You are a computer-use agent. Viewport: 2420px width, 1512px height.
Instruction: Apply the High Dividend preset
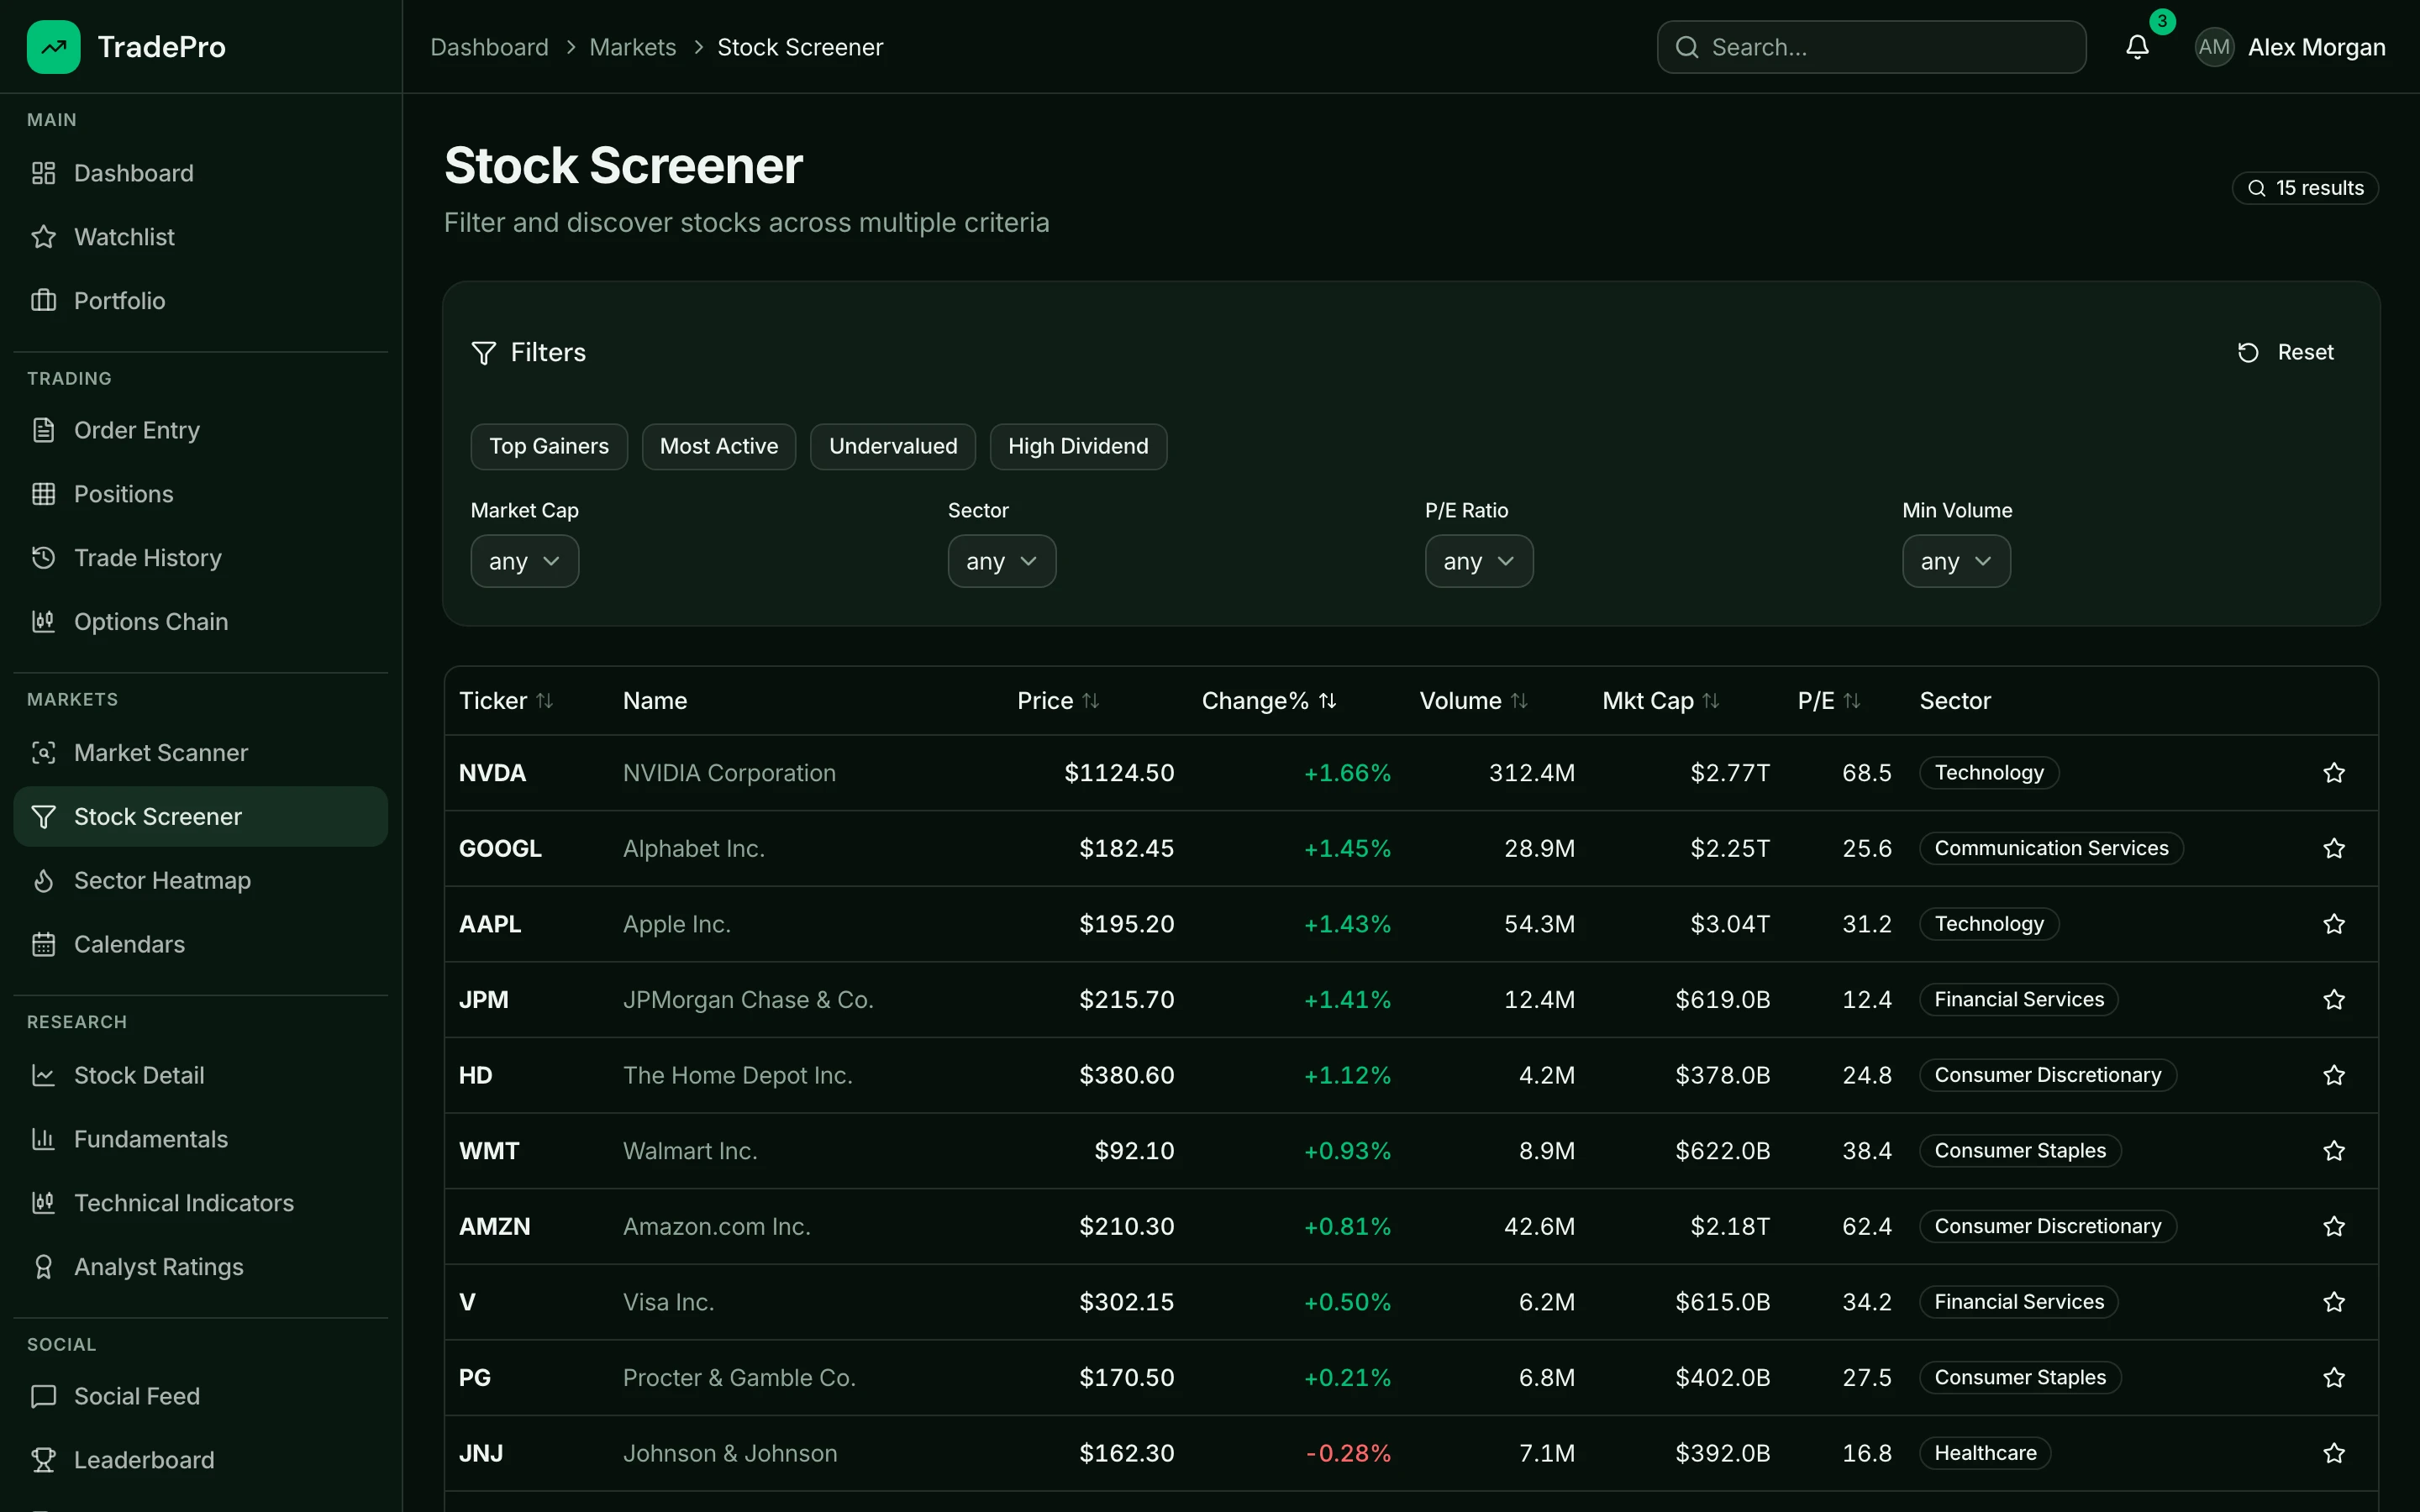tap(1078, 447)
